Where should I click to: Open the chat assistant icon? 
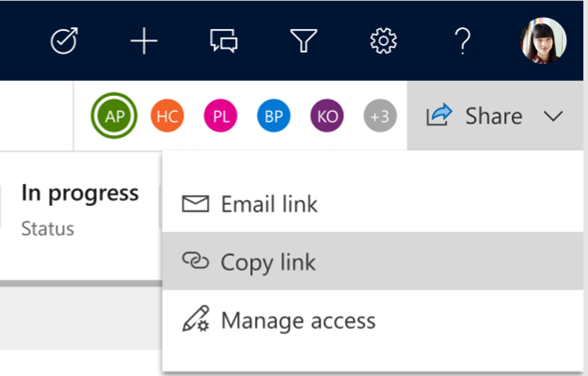(224, 40)
